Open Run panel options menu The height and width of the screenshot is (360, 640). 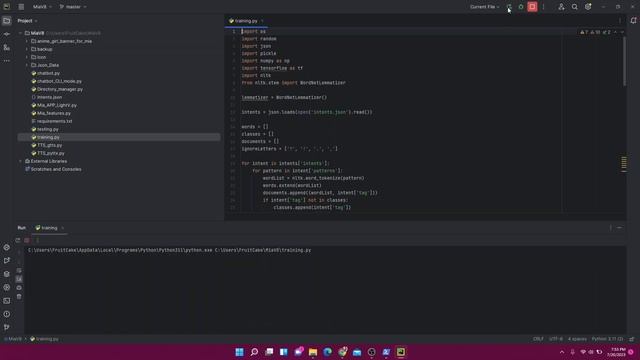click(611, 228)
